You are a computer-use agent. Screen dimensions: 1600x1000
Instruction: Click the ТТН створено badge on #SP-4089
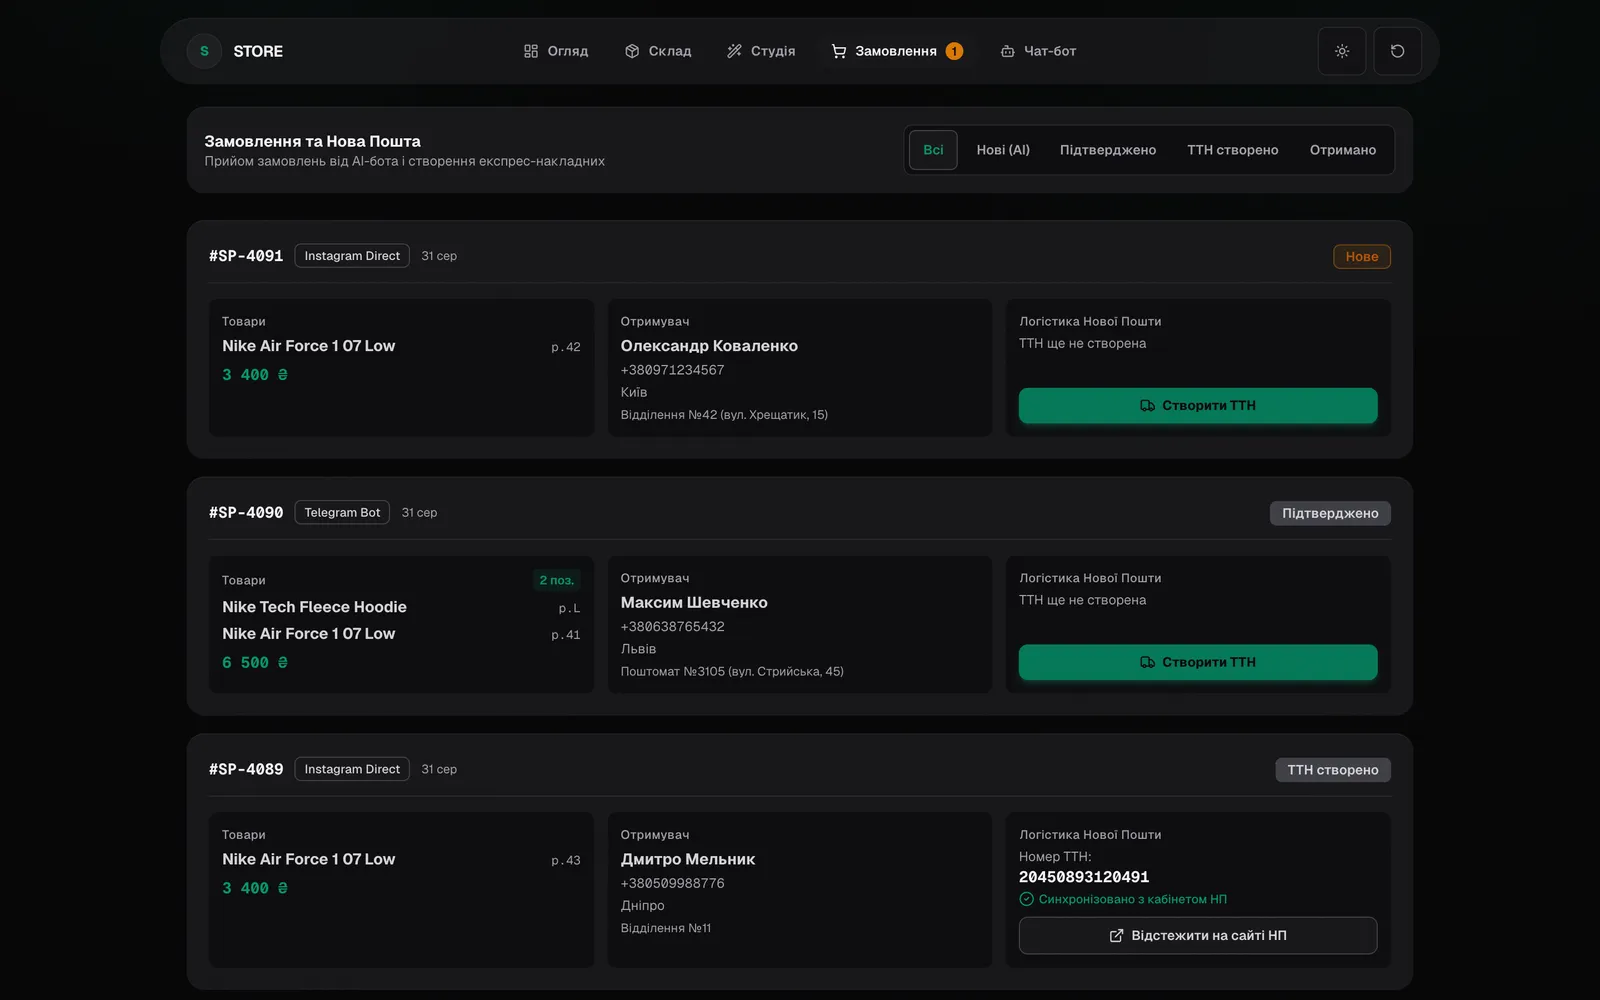pyautogui.click(x=1333, y=770)
